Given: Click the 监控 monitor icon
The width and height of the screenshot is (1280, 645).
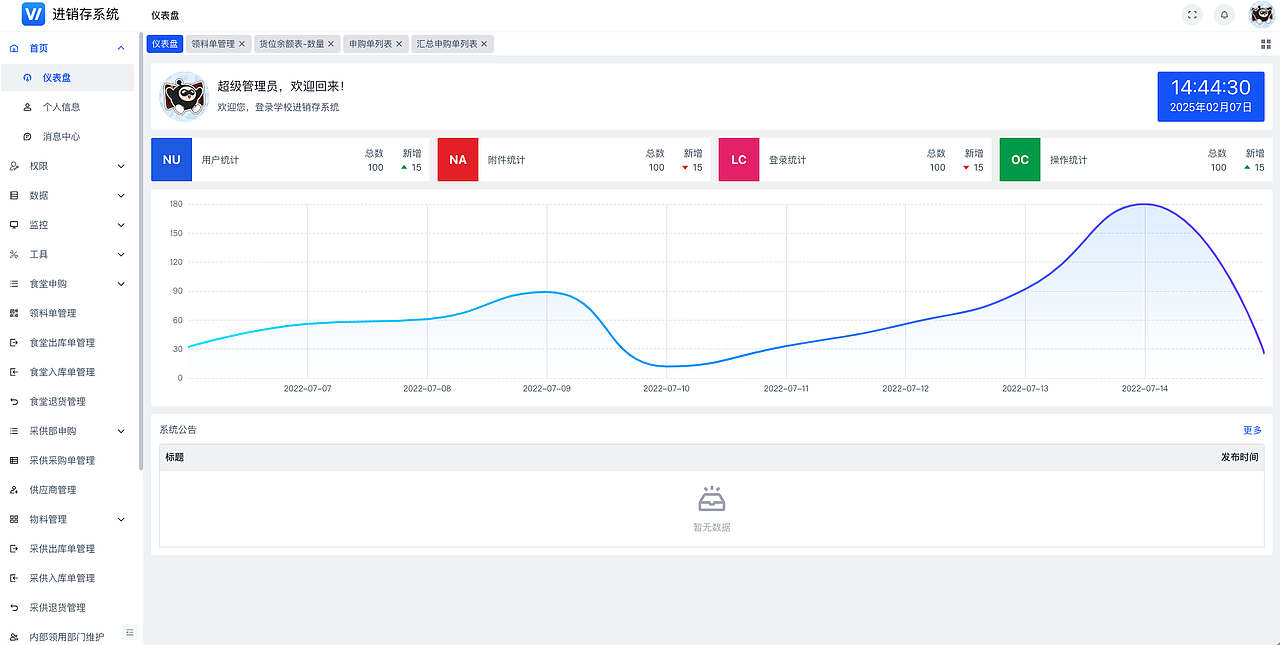Looking at the screenshot, I should point(14,225).
